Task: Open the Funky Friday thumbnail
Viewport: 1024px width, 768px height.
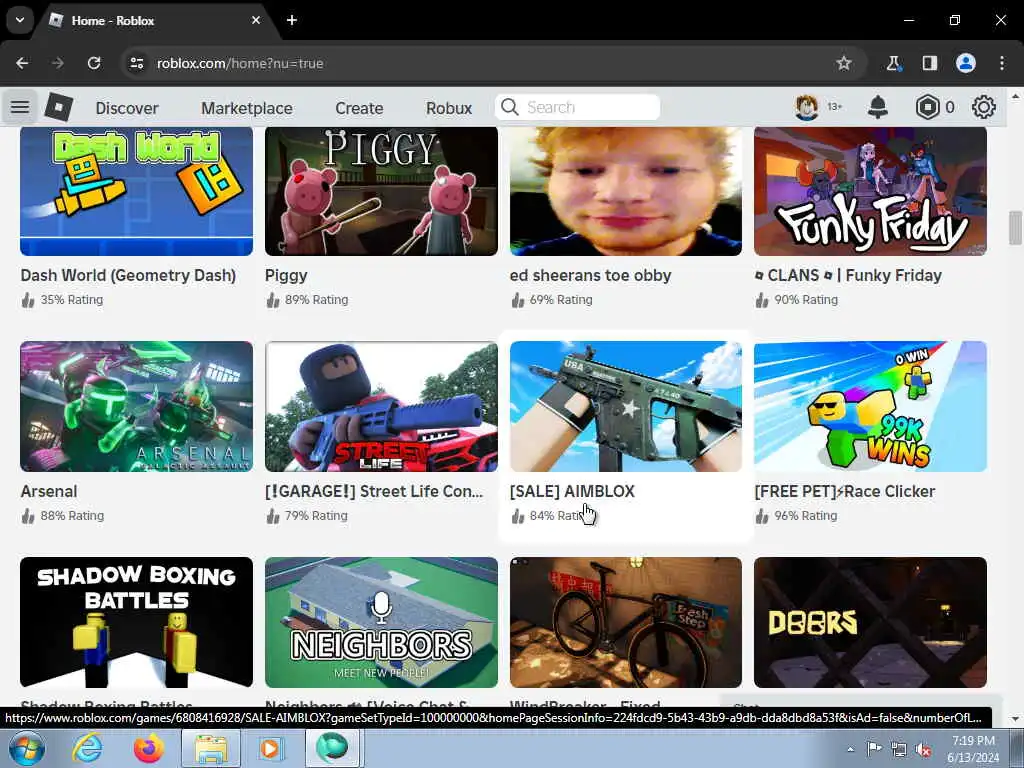Action: click(871, 191)
